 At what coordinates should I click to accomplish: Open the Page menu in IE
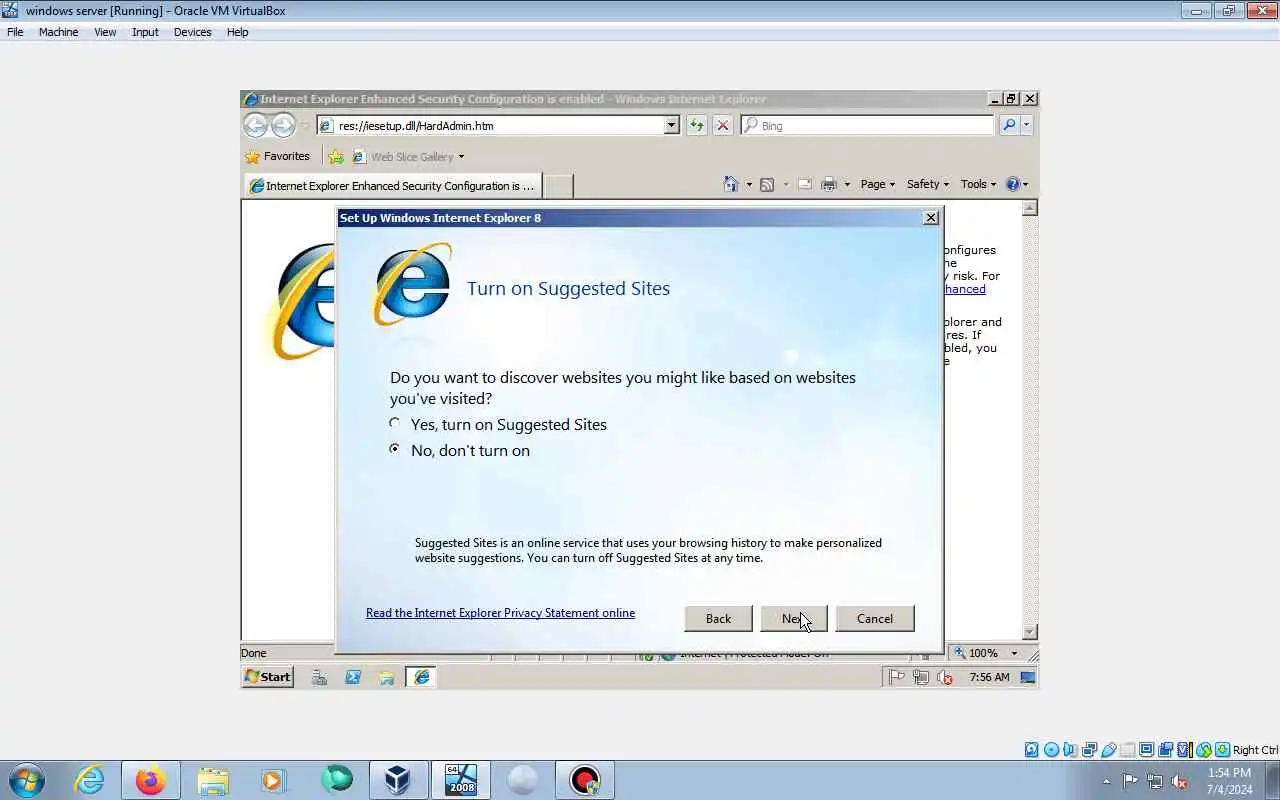(877, 184)
